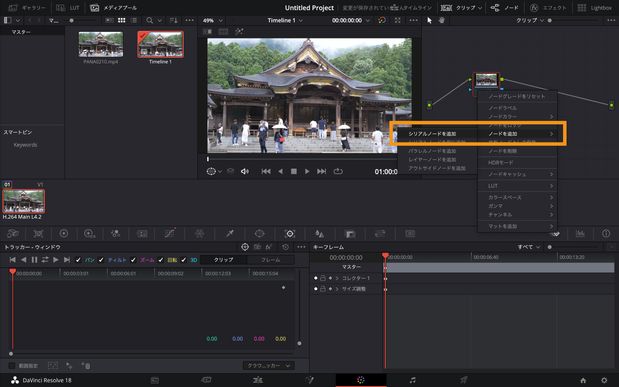619x387 pixels.
Task: Open the ノードを追加 context menu entry
Action: (x=517, y=134)
